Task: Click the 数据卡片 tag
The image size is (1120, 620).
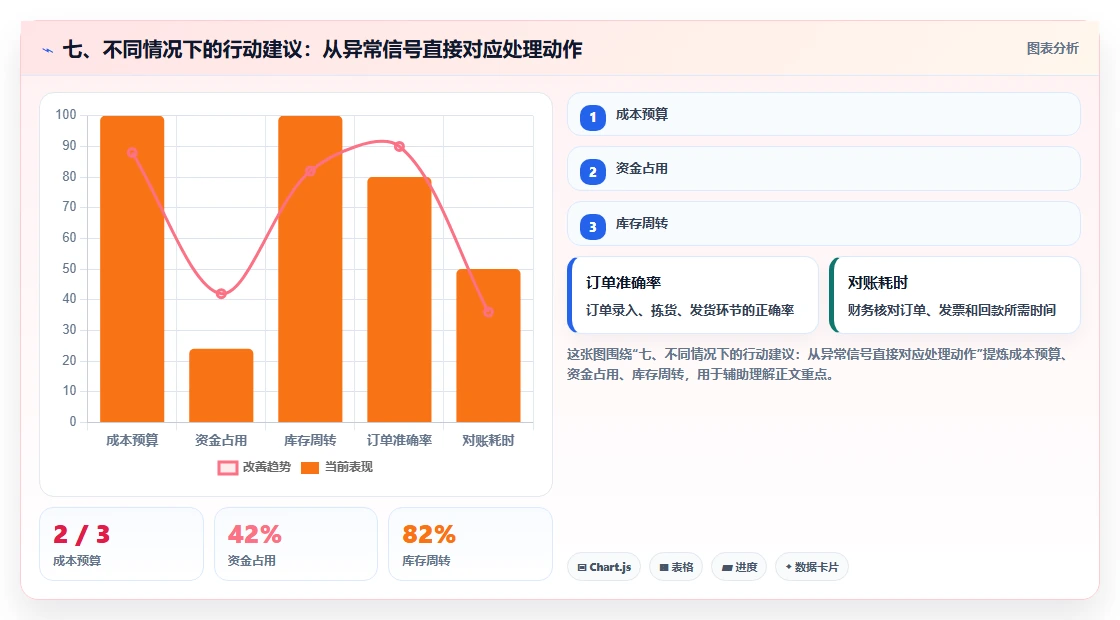Action: (x=812, y=567)
